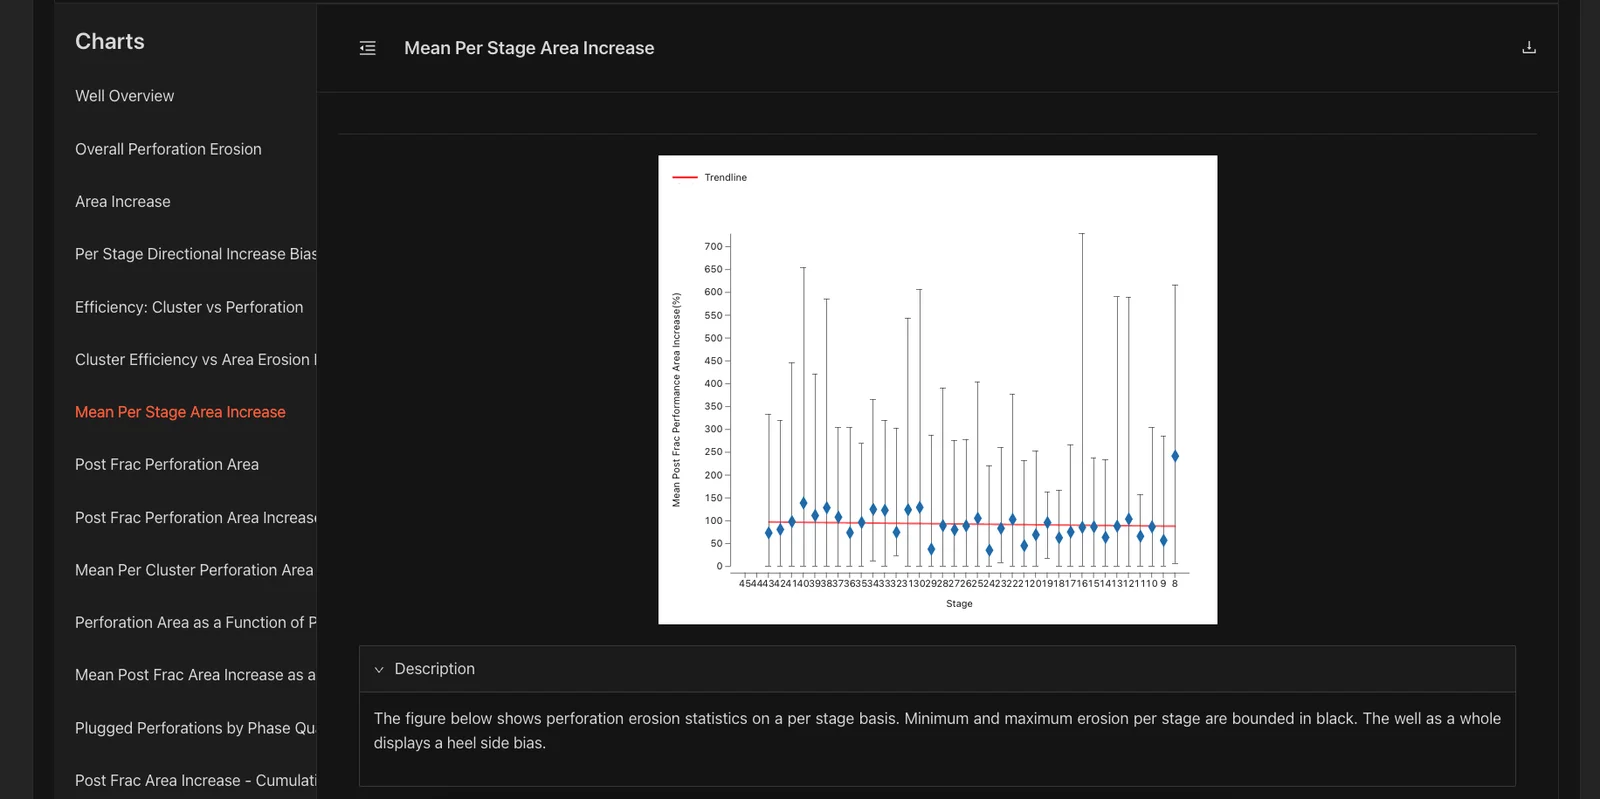Collapse the Description section chevron
Screen dimensions: 1600x799
pyautogui.click(x=379, y=670)
